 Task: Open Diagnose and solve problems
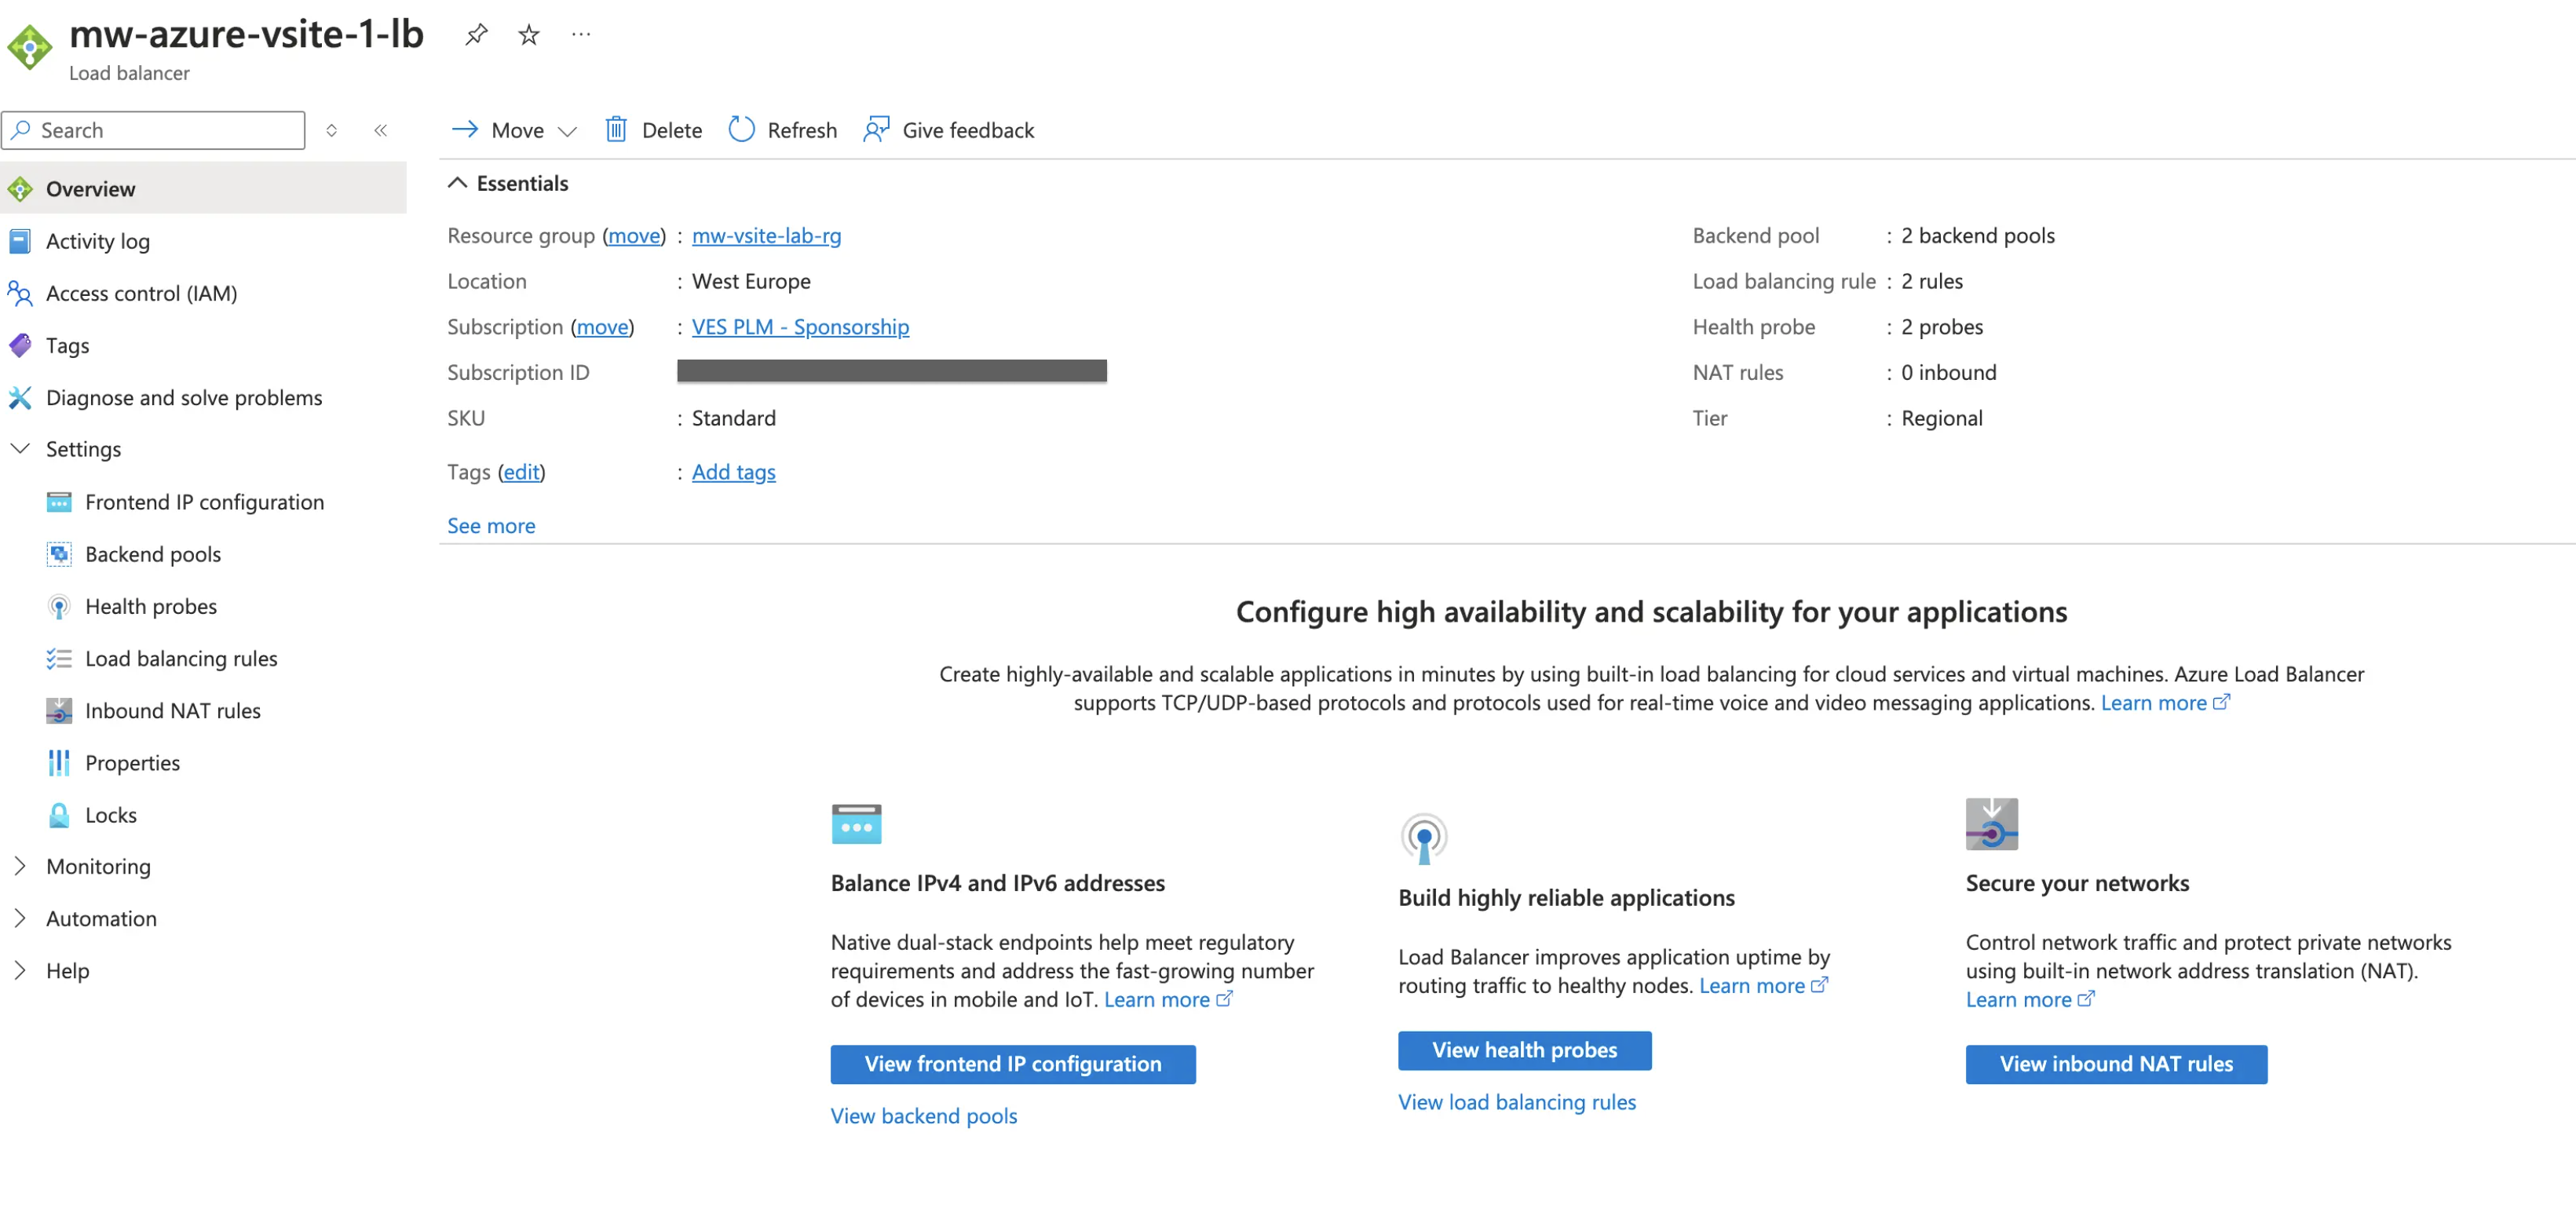pyautogui.click(x=184, y=397)
